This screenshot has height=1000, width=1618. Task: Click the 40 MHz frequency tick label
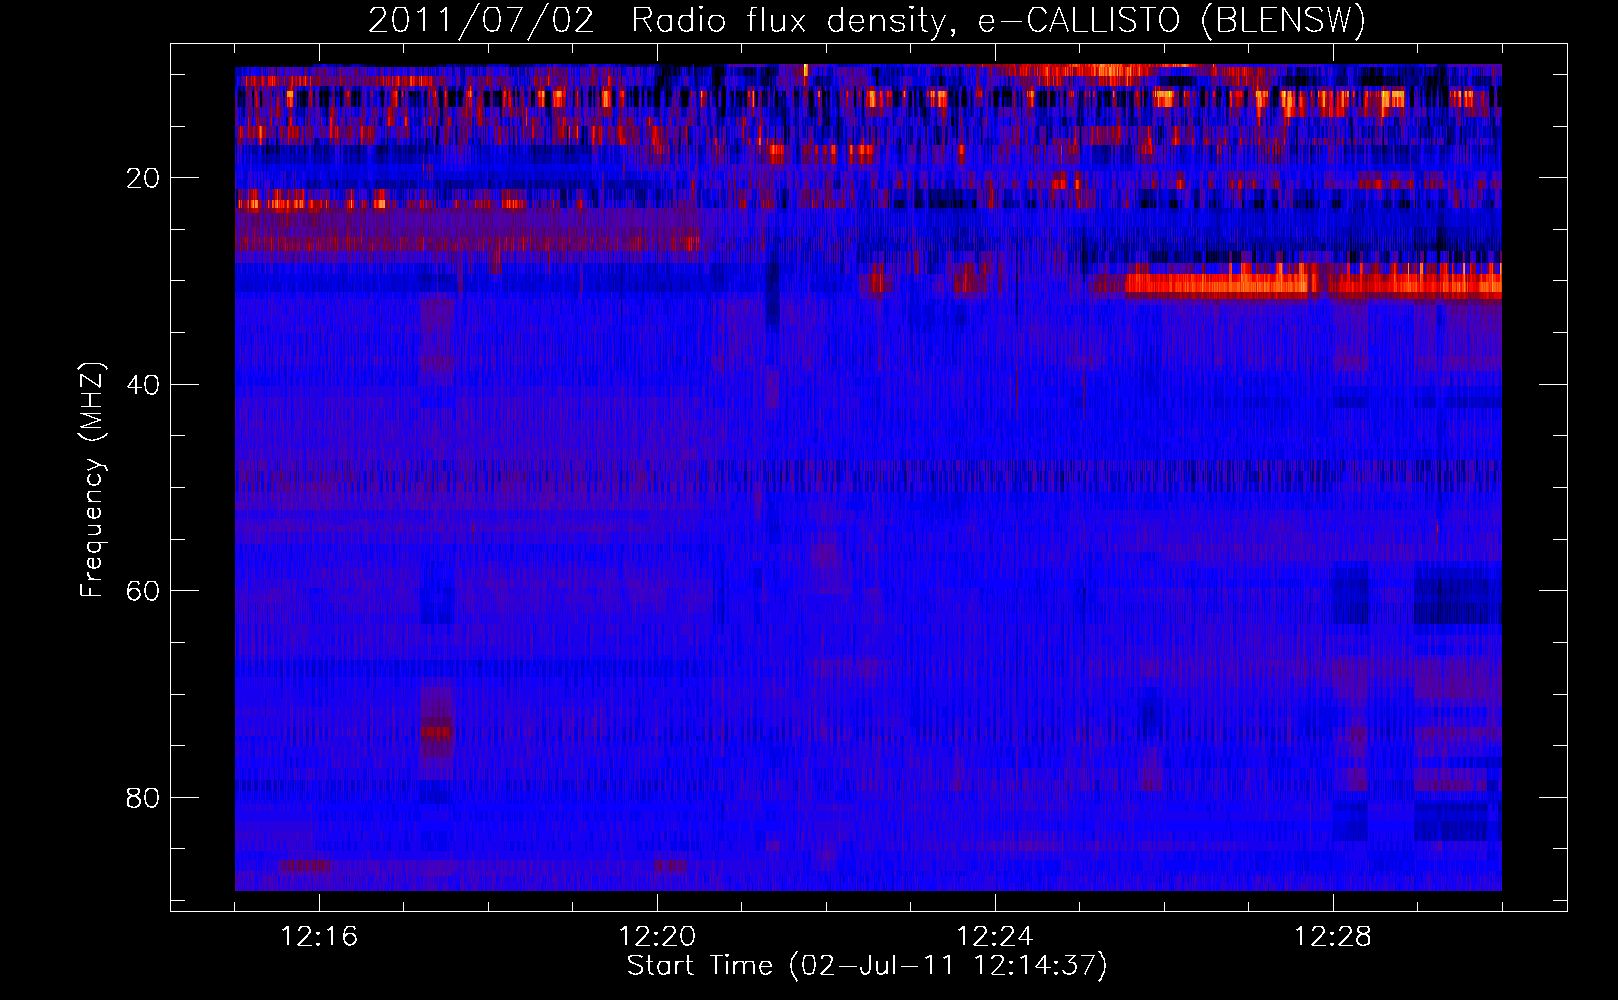pyautogui.click(x=144, y=385)
